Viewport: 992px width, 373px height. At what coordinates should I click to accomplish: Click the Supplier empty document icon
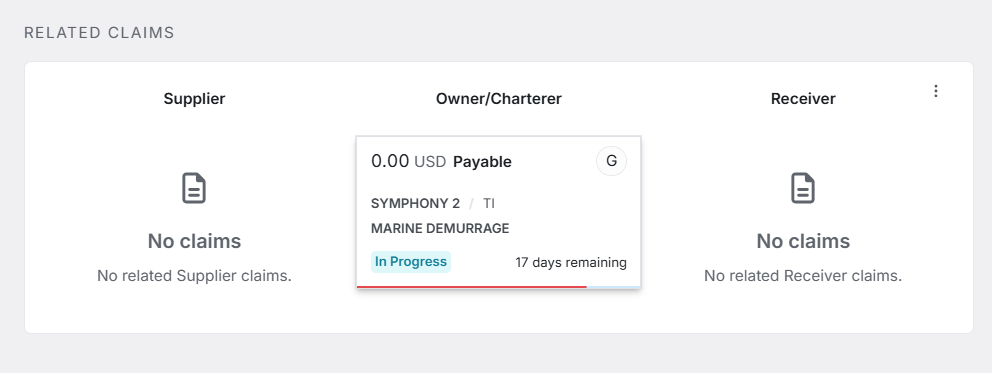[x=194, y=188]
